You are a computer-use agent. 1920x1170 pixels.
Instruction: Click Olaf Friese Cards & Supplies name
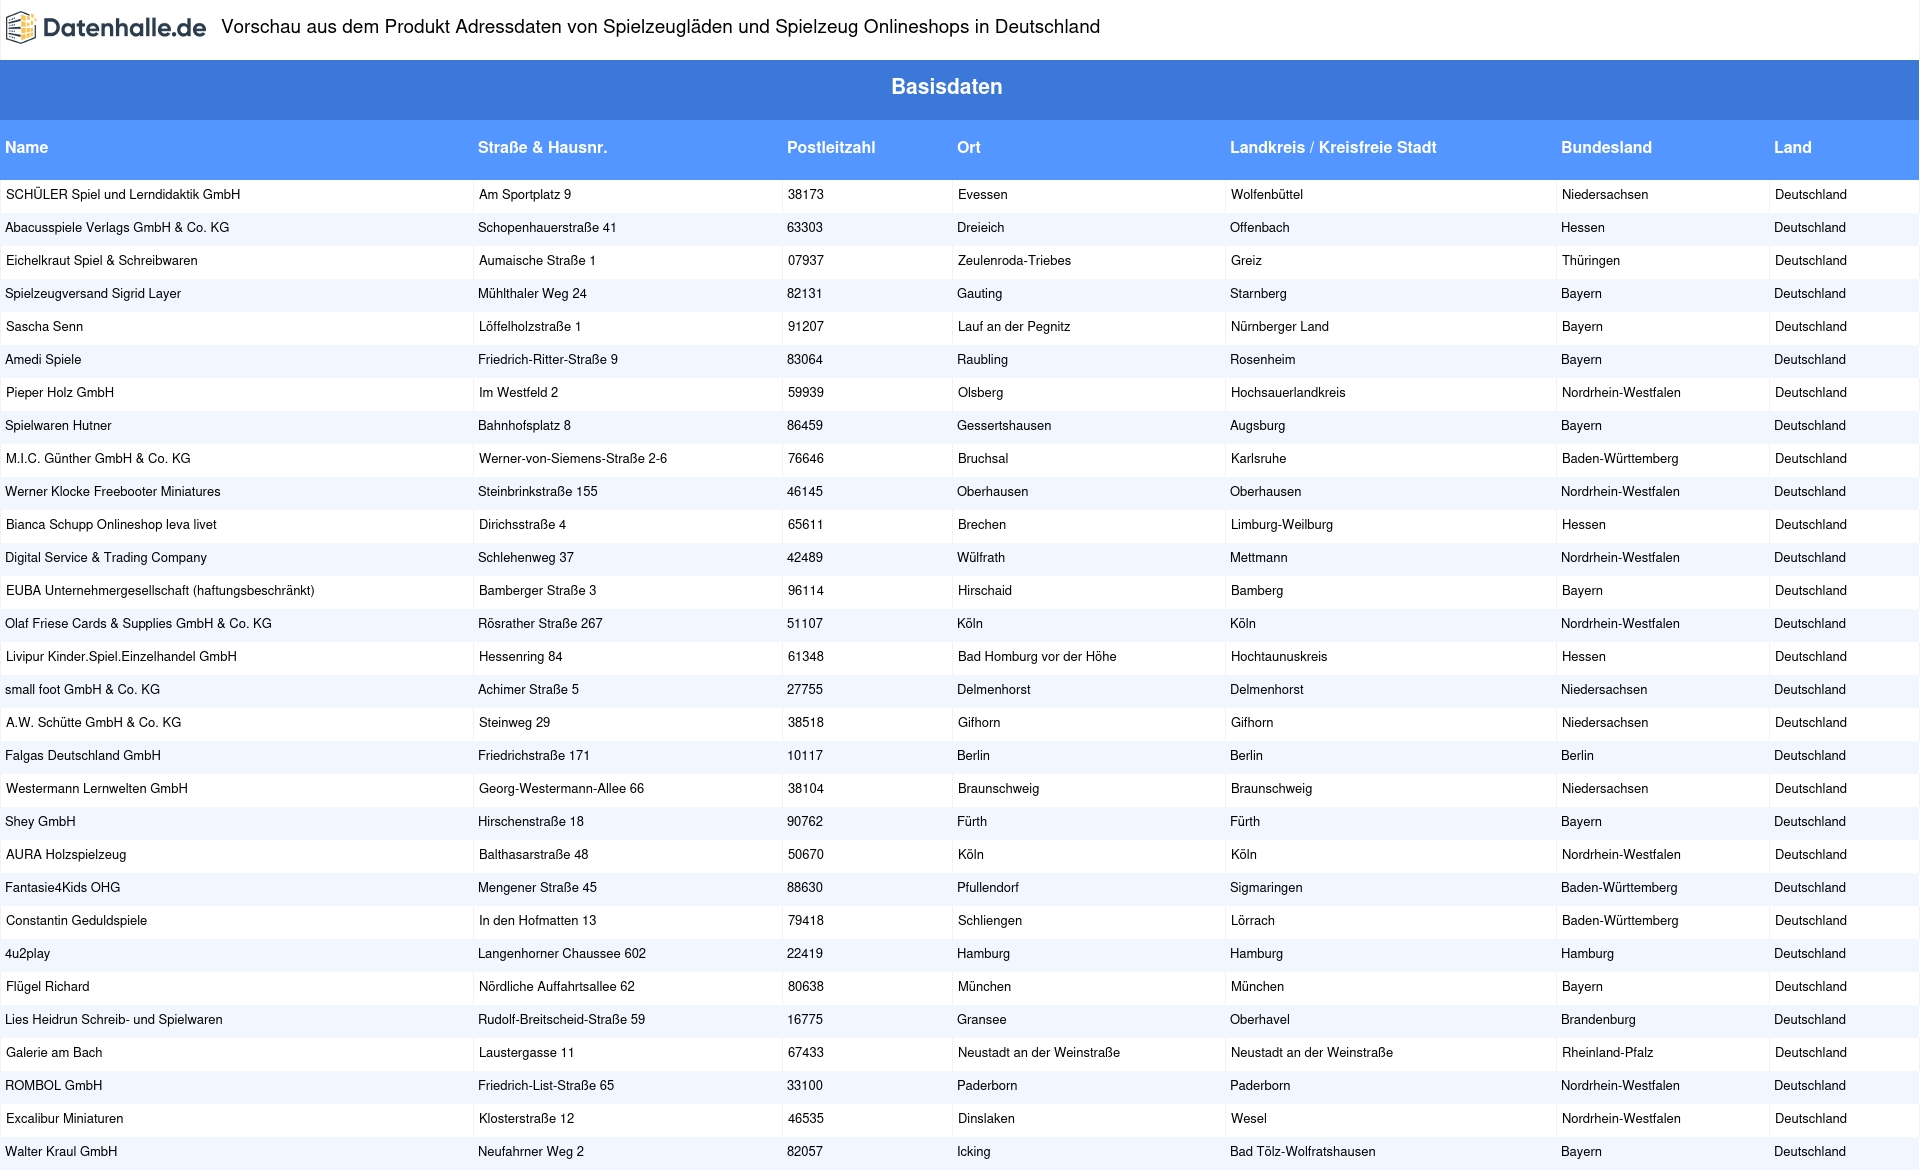pos(138,624)
